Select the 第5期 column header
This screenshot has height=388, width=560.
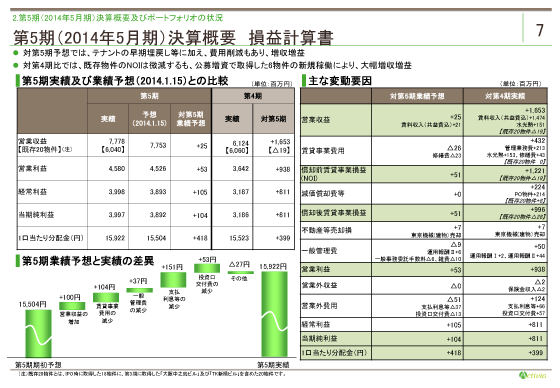pos(149,96)
